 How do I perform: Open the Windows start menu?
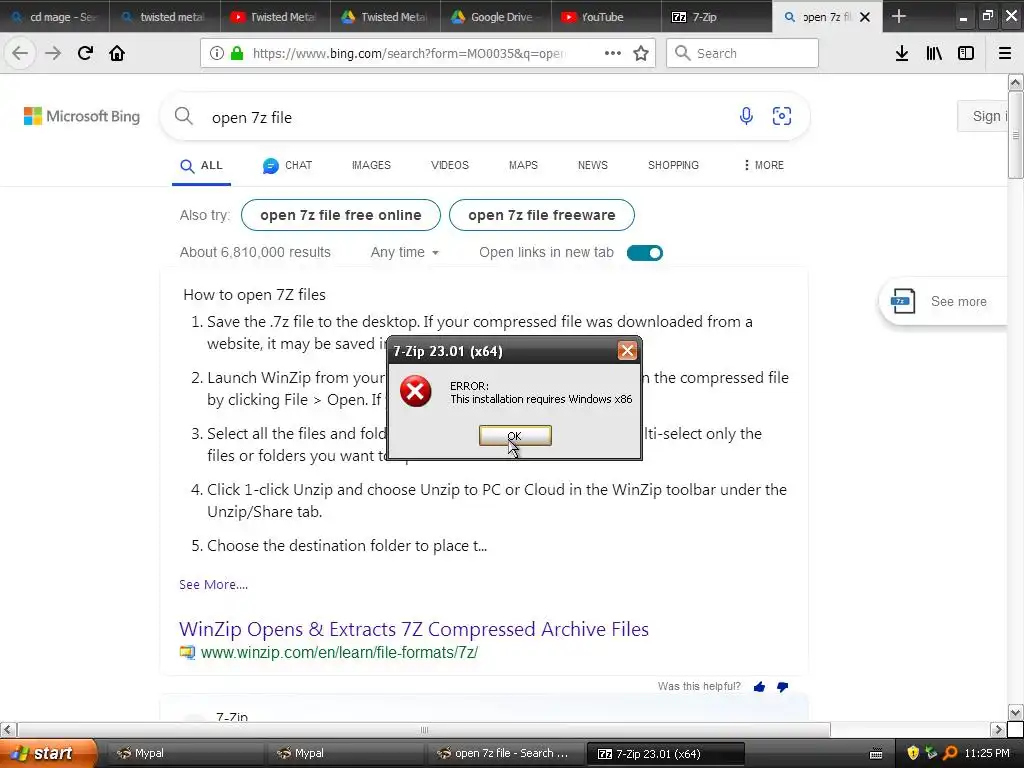tap(48, 753)
